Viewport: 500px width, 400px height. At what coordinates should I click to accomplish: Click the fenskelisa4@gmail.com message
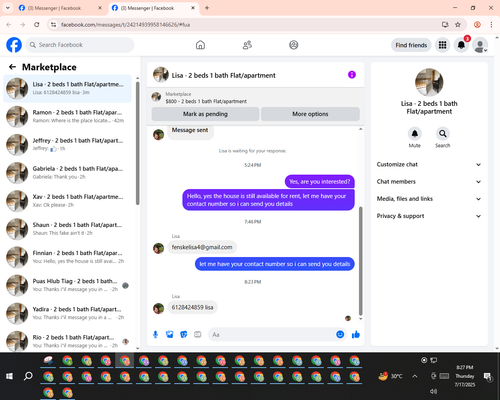(x=202, y=247)
